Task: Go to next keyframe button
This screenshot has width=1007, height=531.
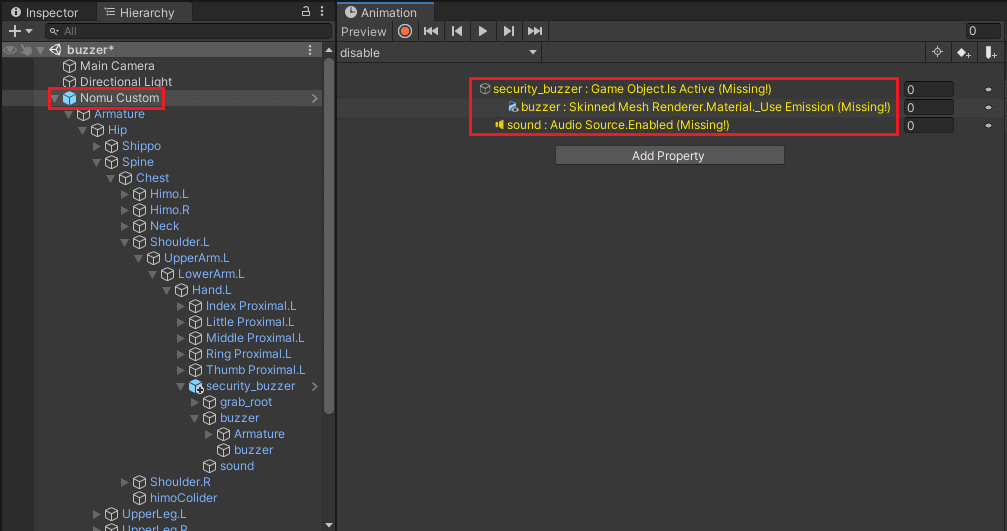Action: (509, 31)
